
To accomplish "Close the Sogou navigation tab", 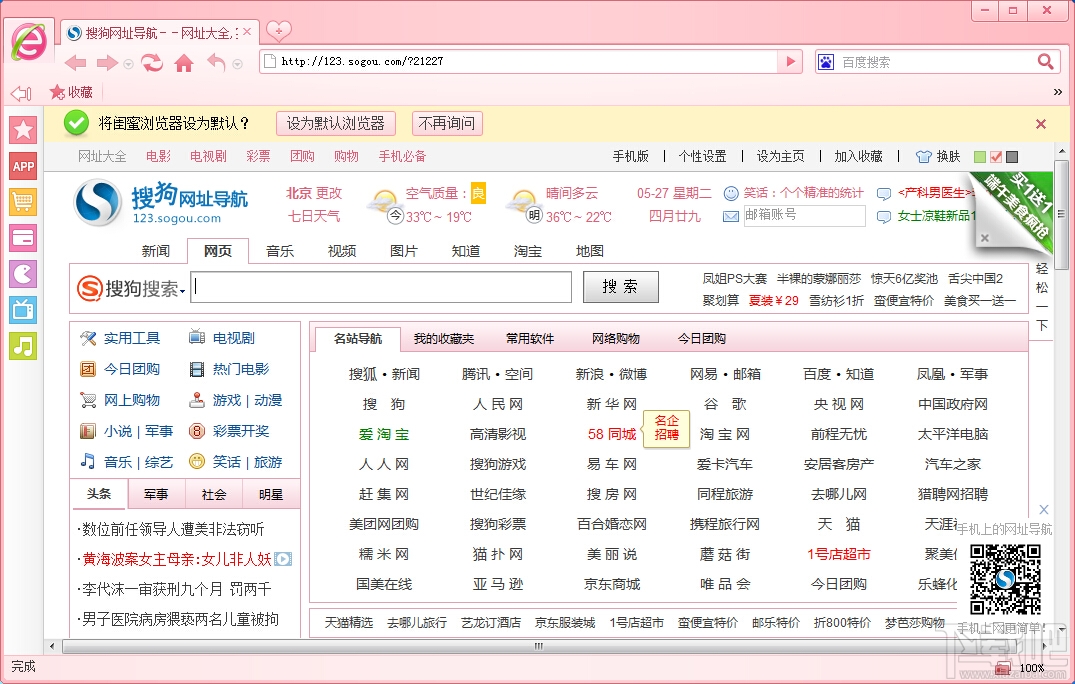I will tap(247, 32).
